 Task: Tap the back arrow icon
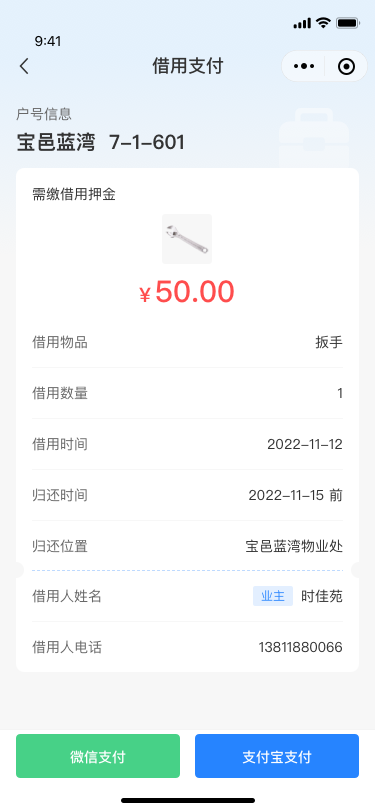(x=24, y=66)
